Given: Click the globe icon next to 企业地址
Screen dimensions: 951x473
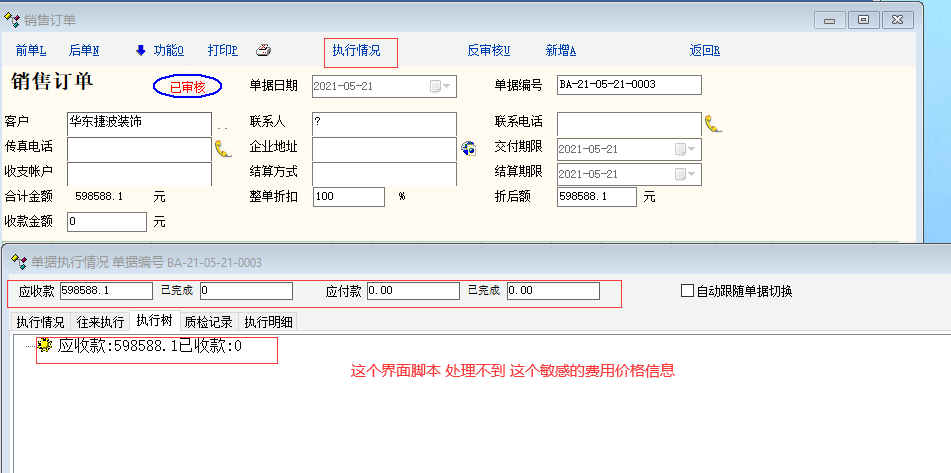Looking at the screenshot, I should pyautogui.click(x=468, y=148).
